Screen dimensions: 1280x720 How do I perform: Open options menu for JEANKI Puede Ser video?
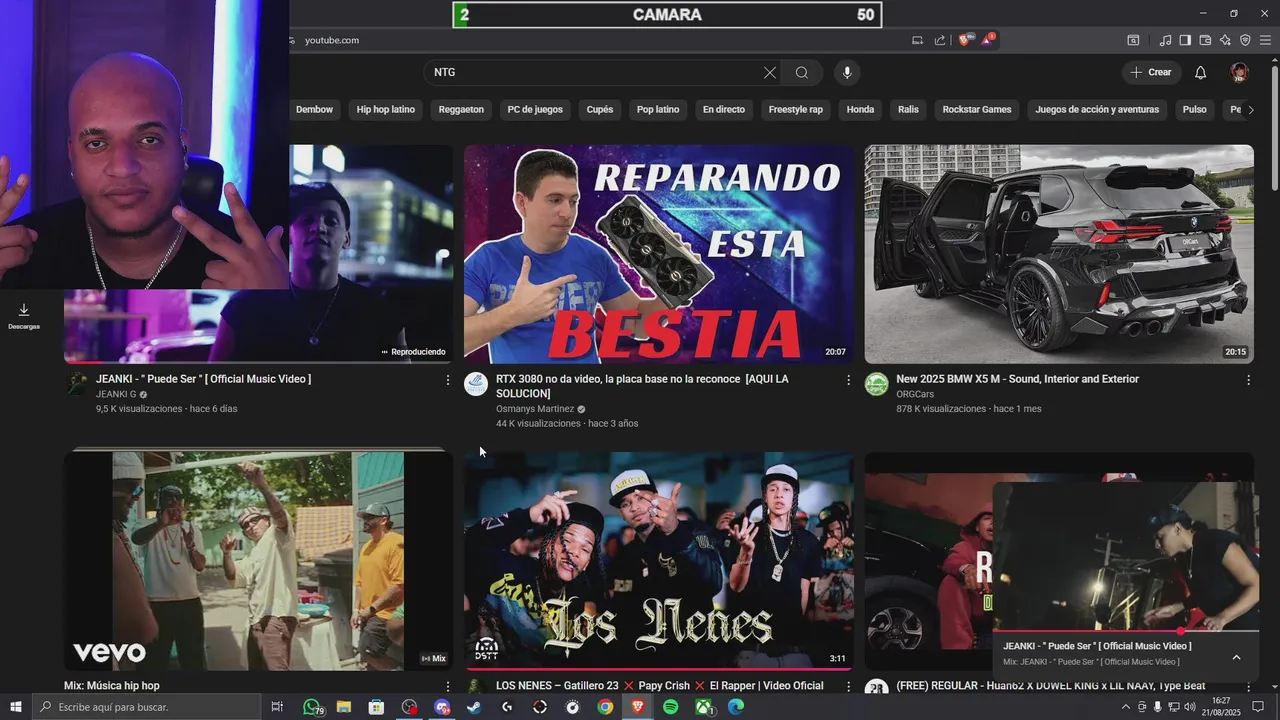[447, 380]
